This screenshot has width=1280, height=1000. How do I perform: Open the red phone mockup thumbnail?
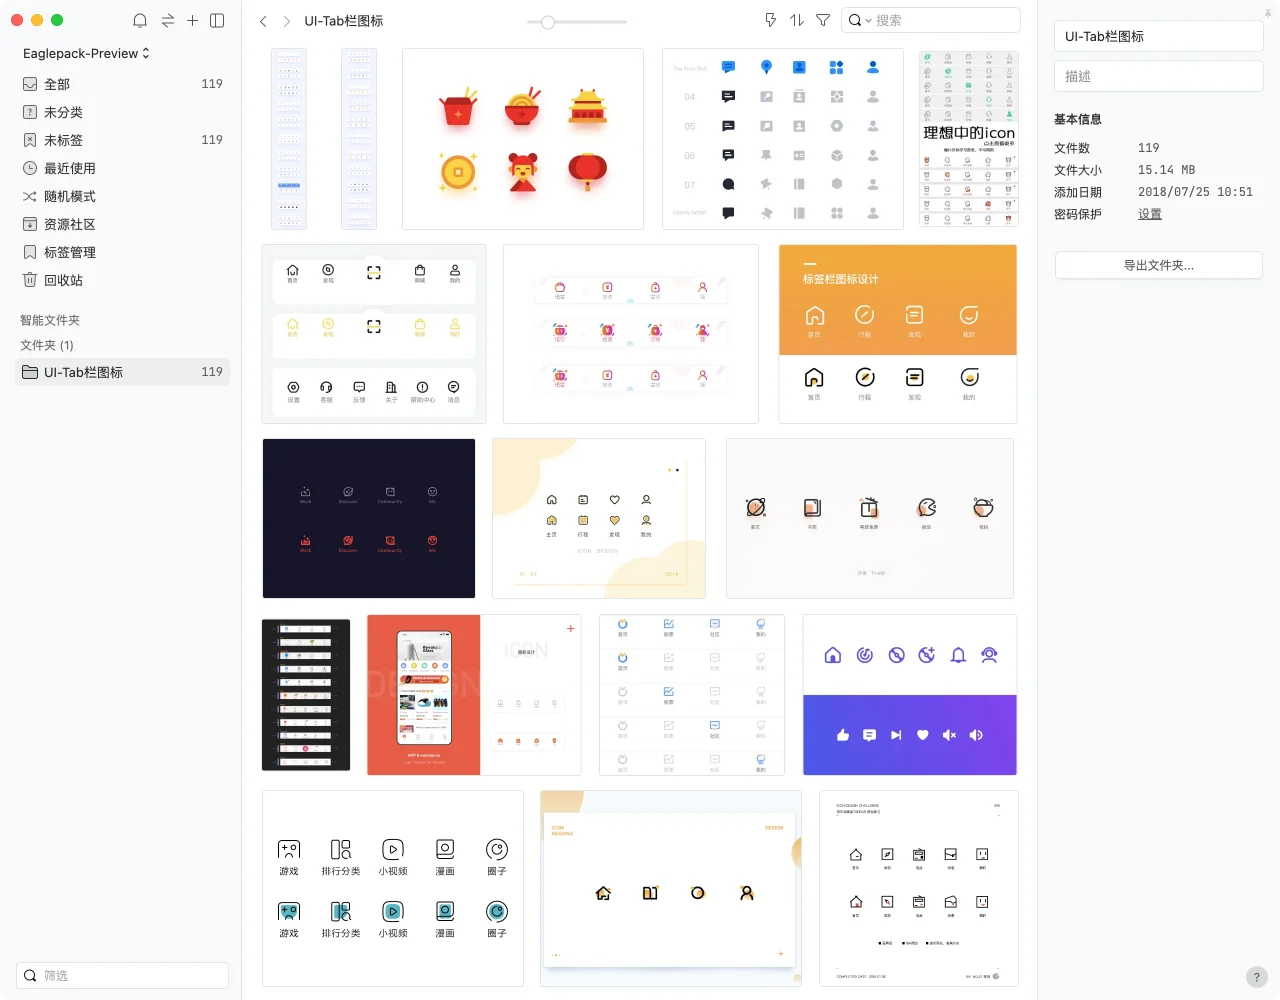[474, 695]
